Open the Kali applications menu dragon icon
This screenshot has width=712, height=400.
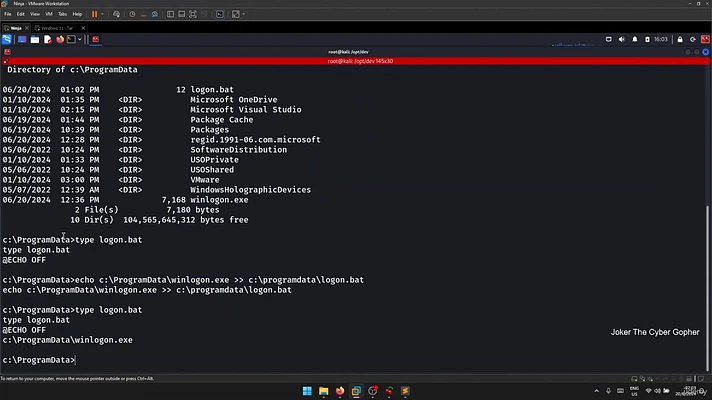(7, 39)
